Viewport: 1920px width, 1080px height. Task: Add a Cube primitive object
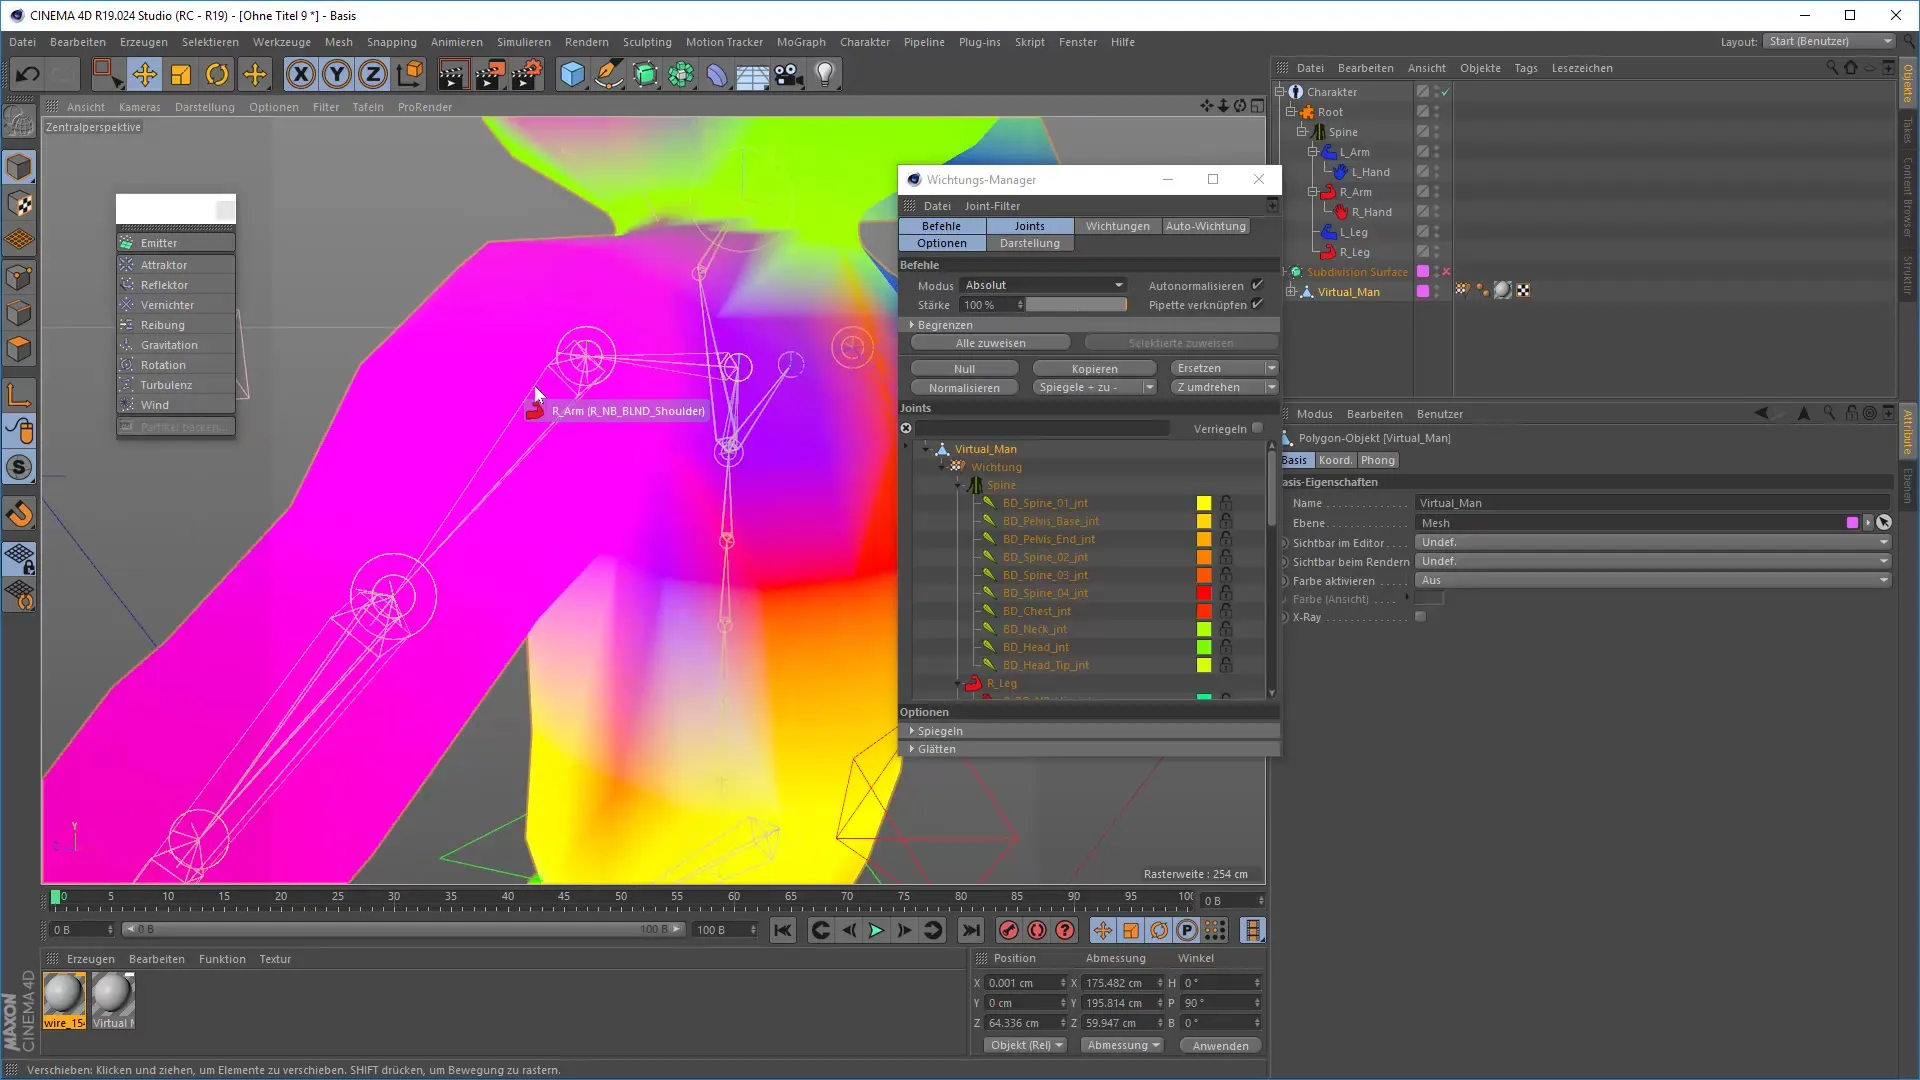click(x=573, y=74)
